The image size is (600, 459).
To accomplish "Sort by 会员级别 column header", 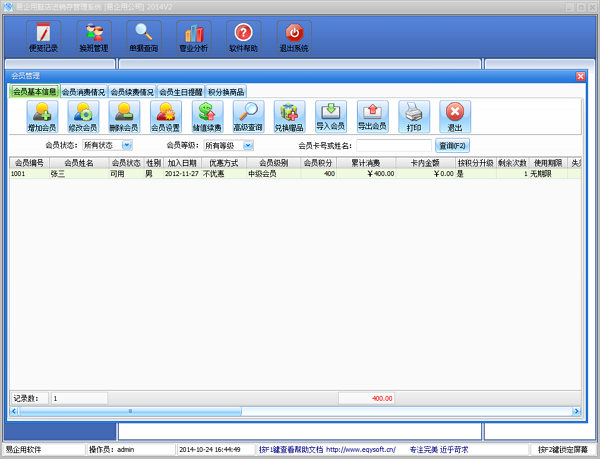I will (x=274, y=163).
